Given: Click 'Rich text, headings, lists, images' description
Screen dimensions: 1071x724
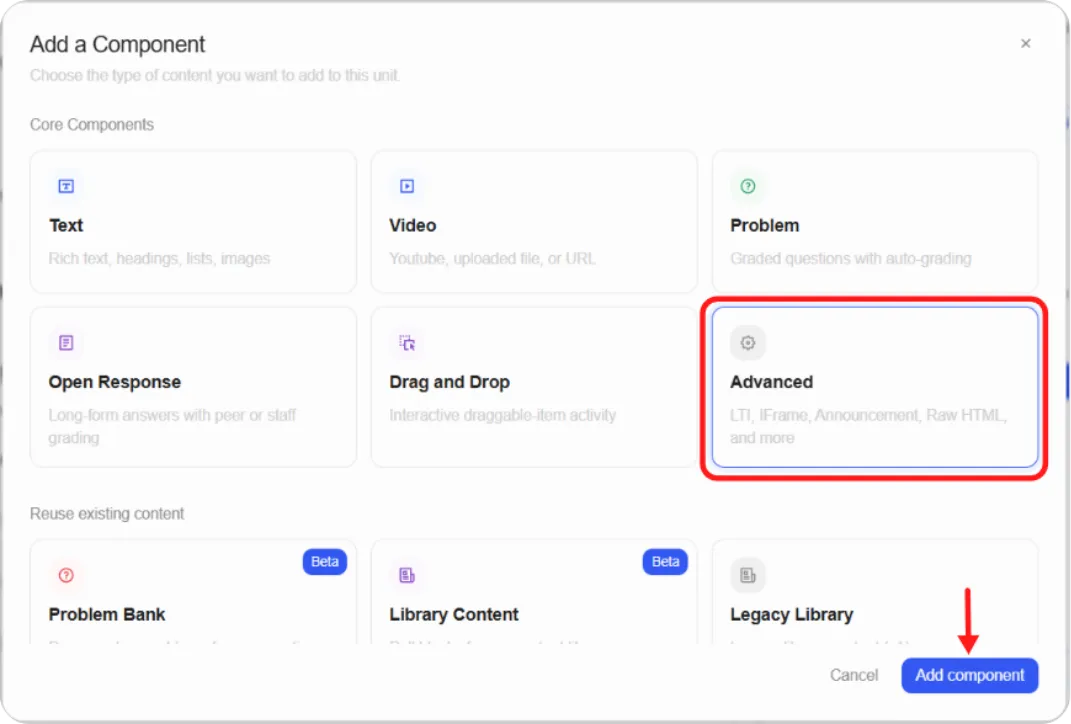Looking at the screenshot, I should [x=159, y=258].
